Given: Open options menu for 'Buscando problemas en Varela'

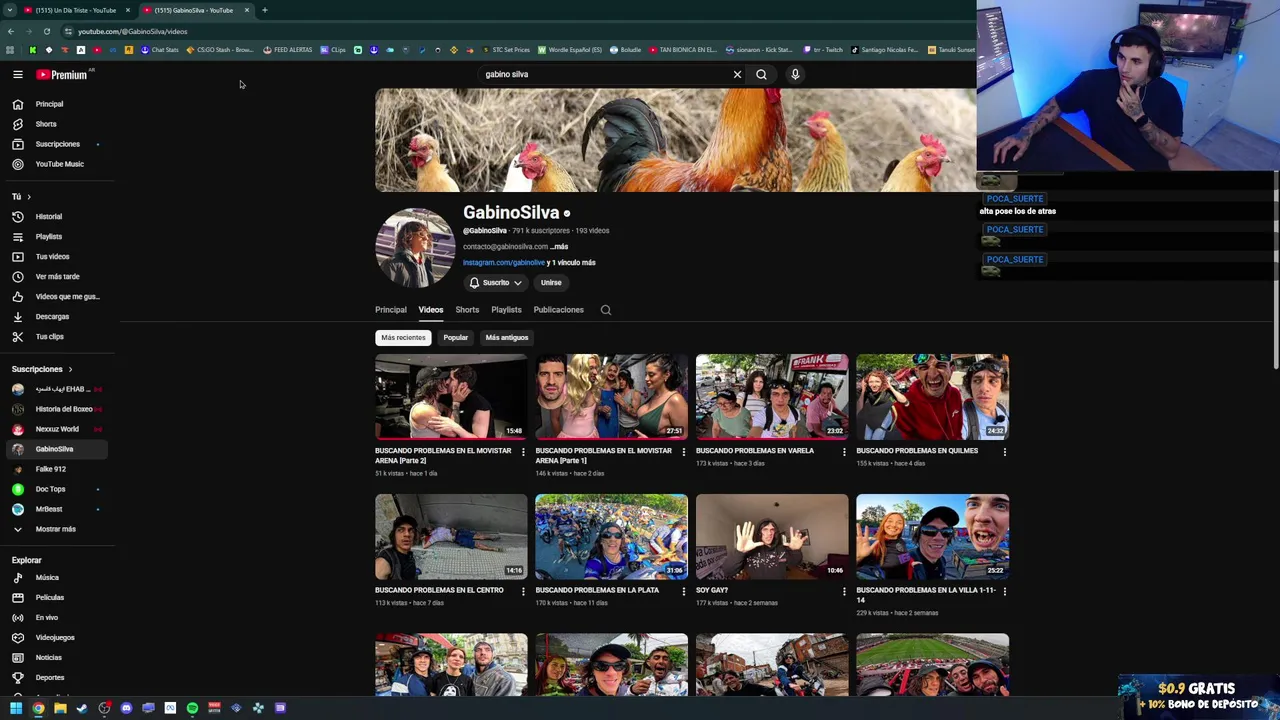Looking at the screenshot, I should (844, 452).
